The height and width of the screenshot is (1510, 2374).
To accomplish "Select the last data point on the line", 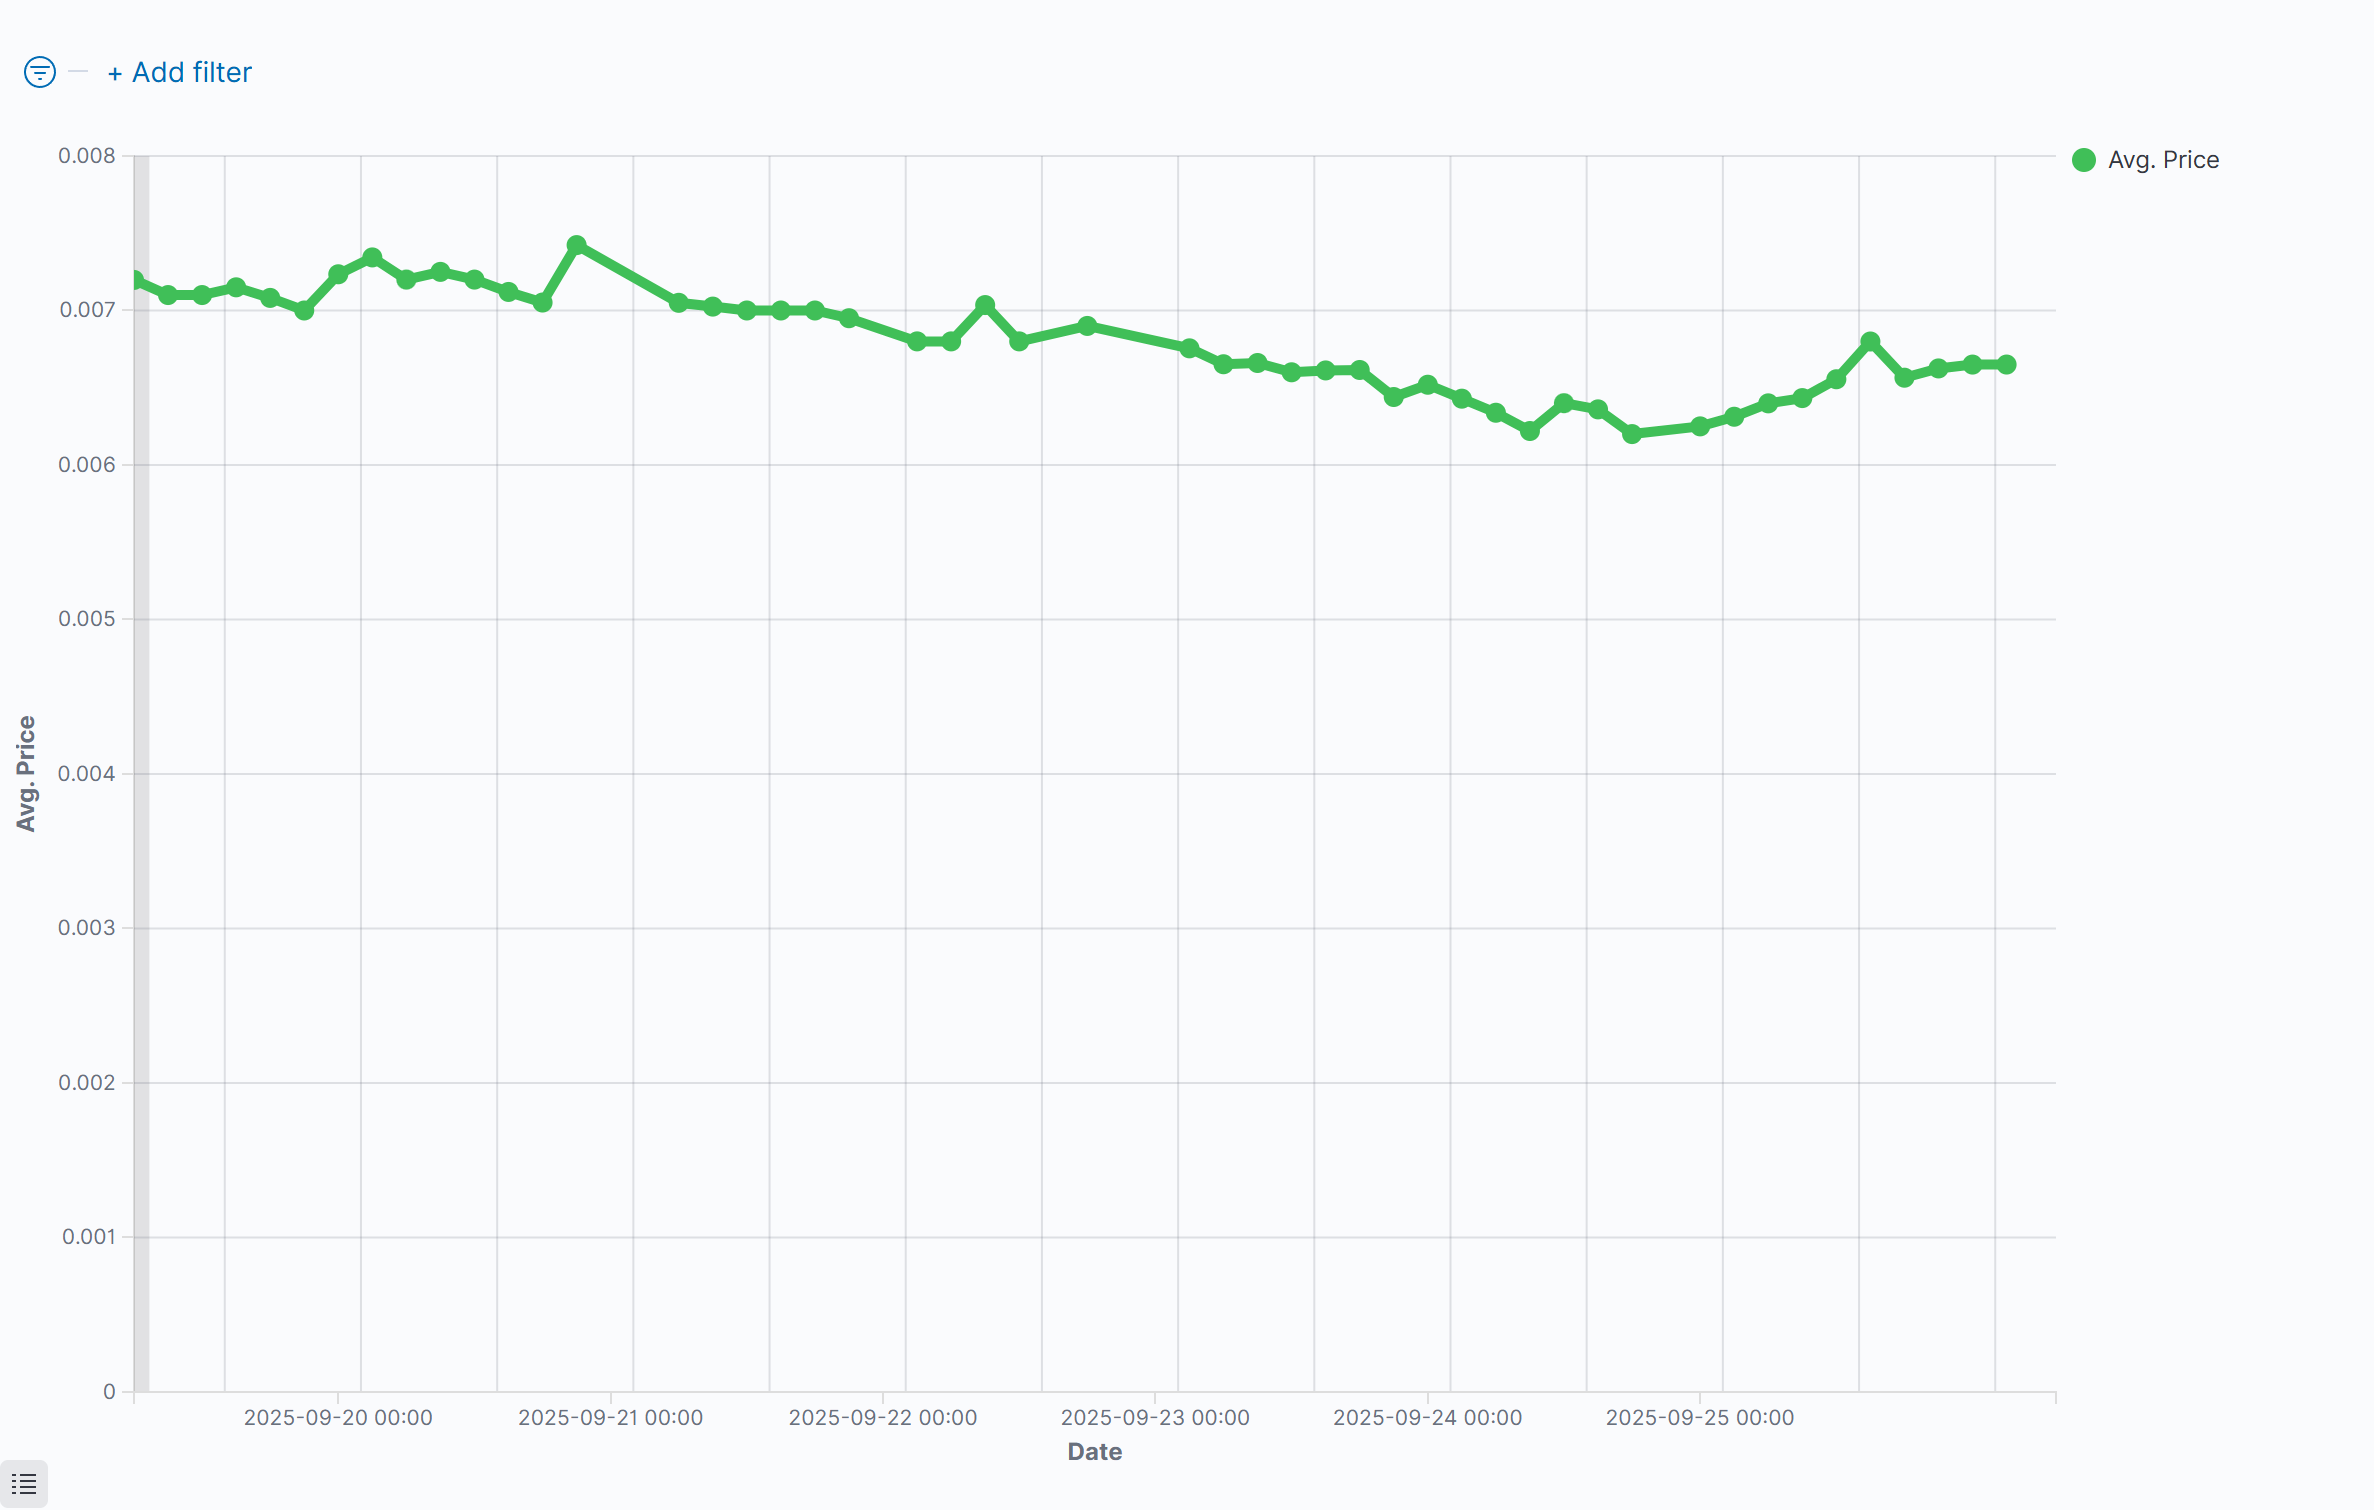I will 2006,364.
